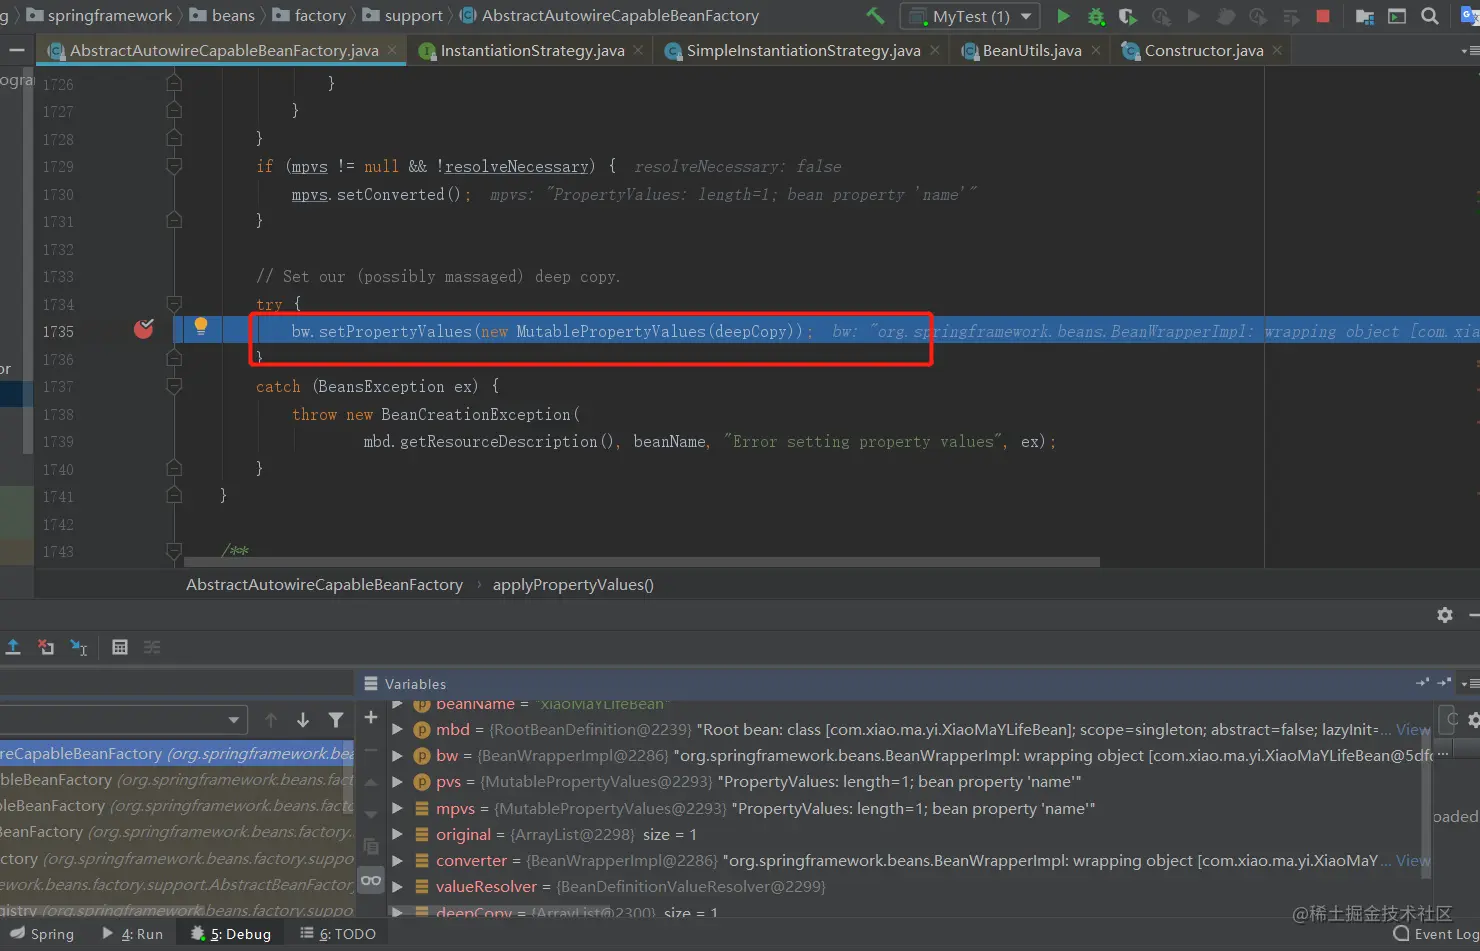Switch to SimpleInstantiationStrategy.java tab
This screenshot has height=951, width=1480.
point(803,50)
